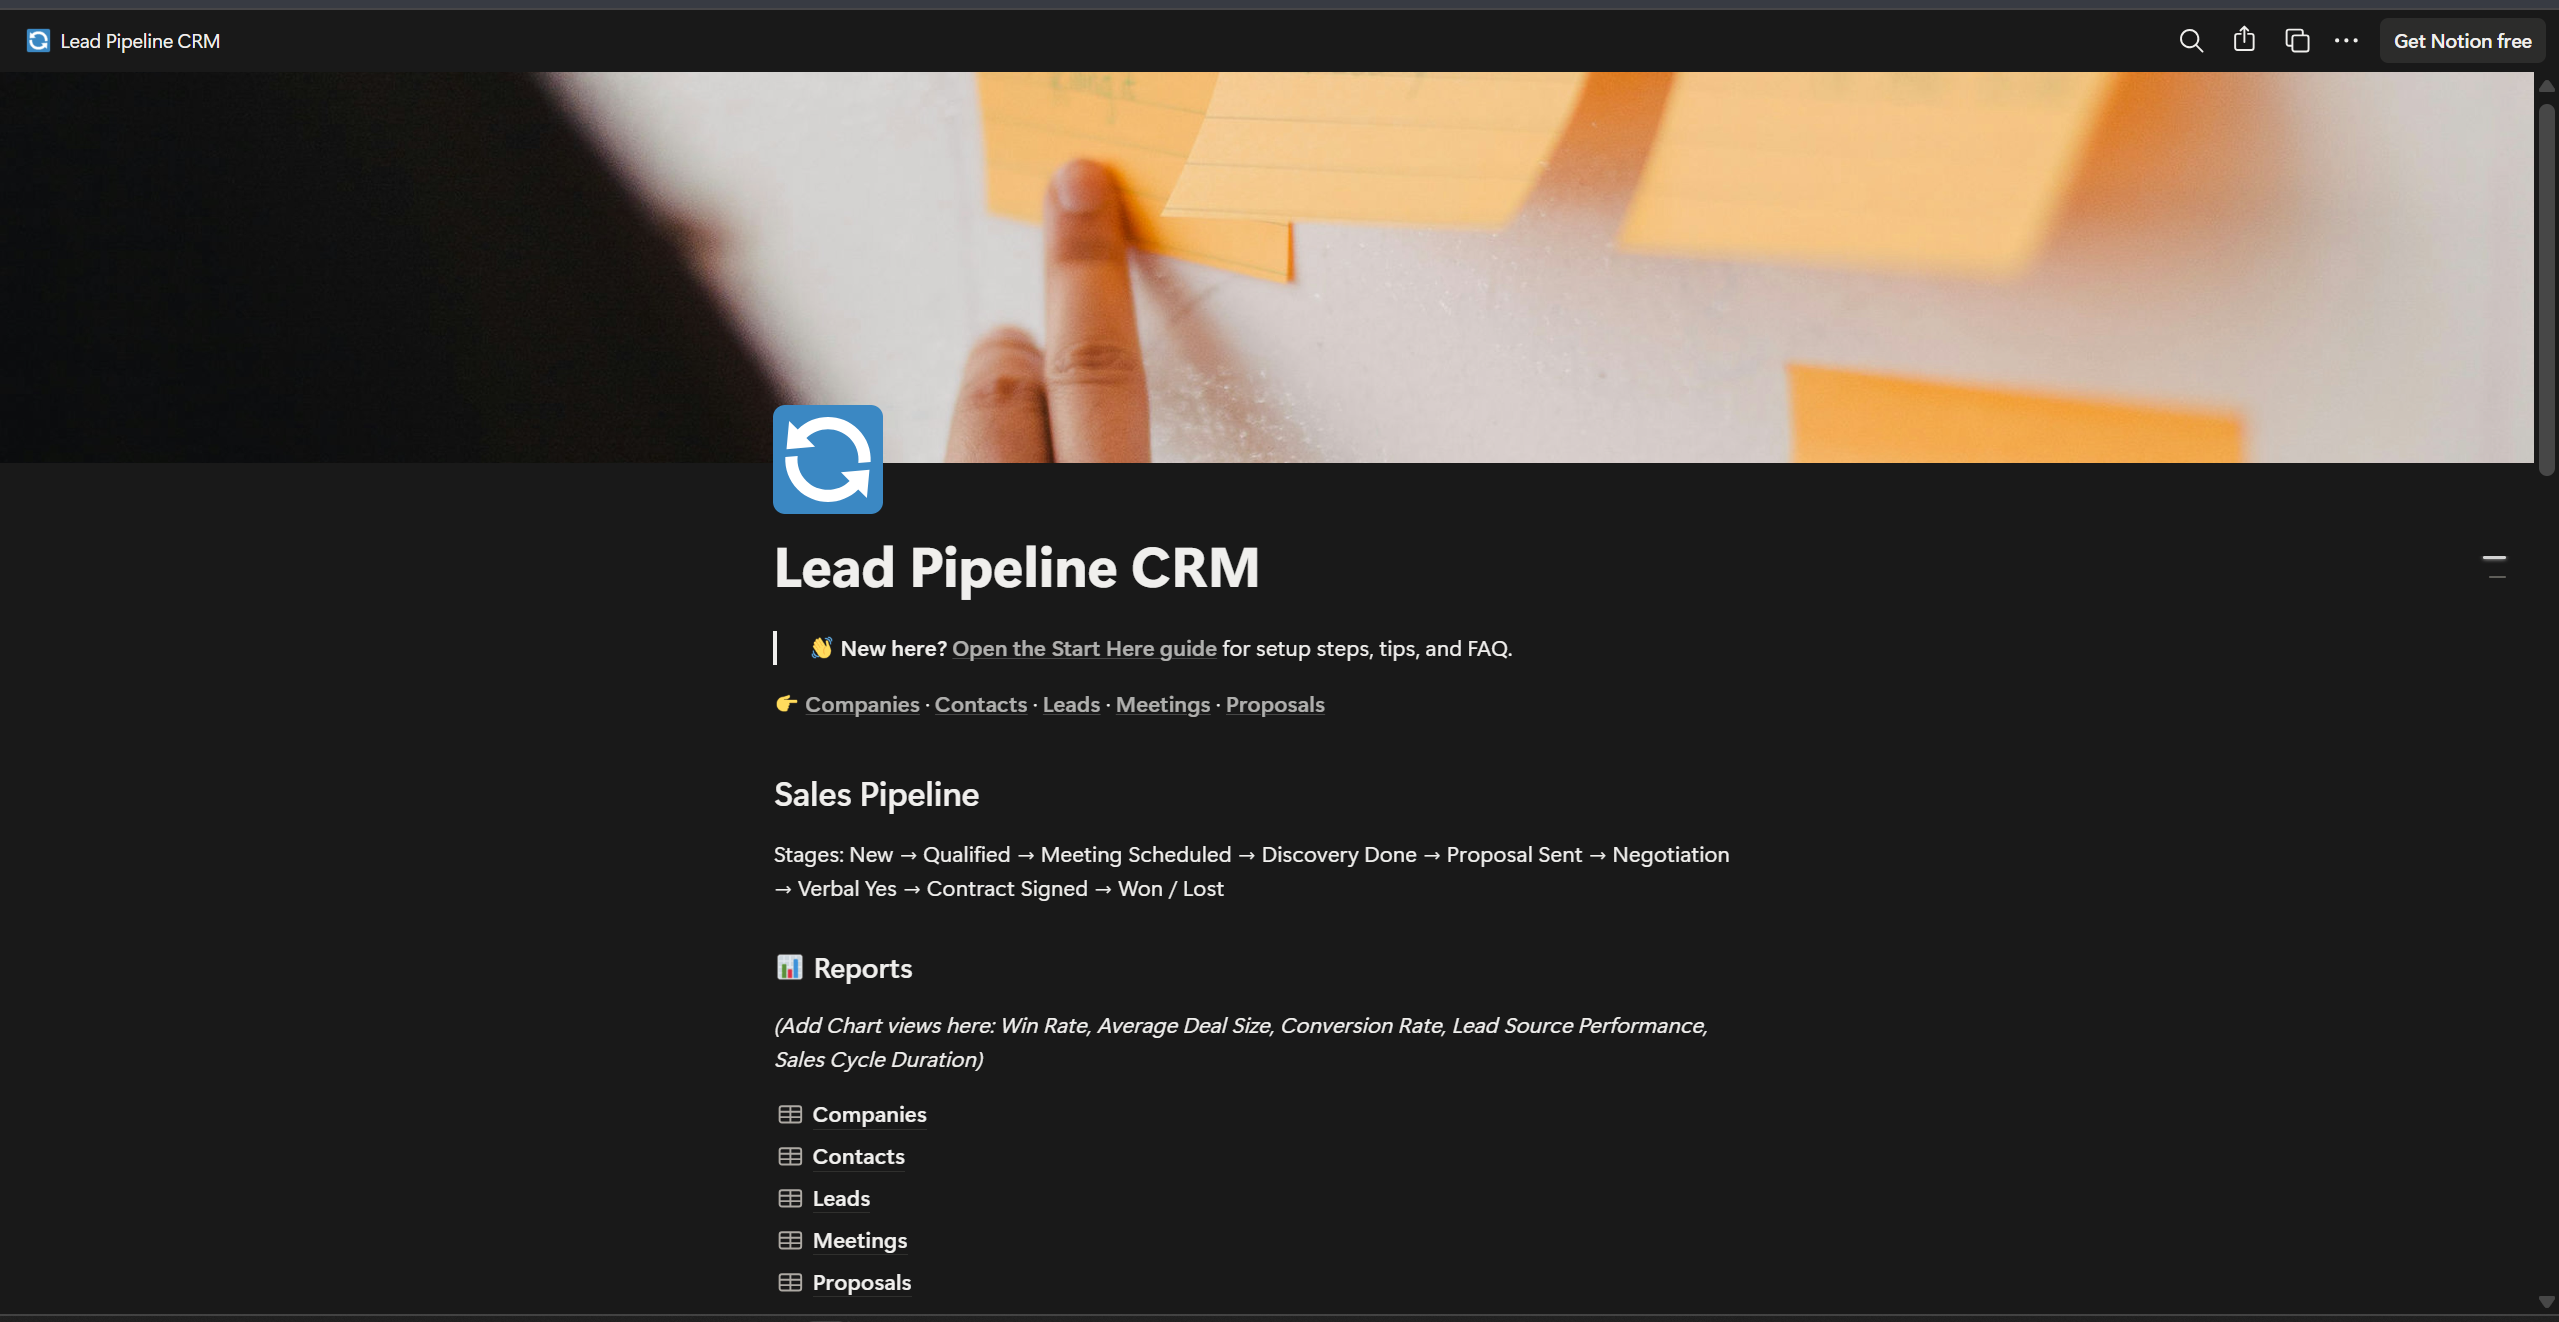Screen dimensions: 2559x1322
Task: Click the scrollbar up arrow
Action: click(2546, 86)
